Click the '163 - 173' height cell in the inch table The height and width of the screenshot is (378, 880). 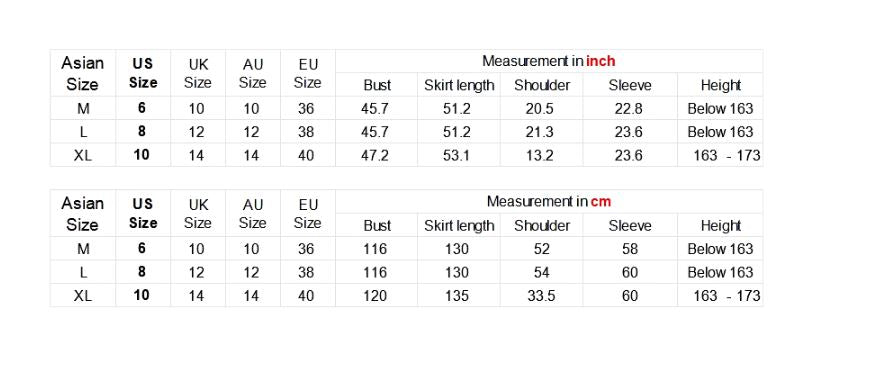click(x=727, y=155)
